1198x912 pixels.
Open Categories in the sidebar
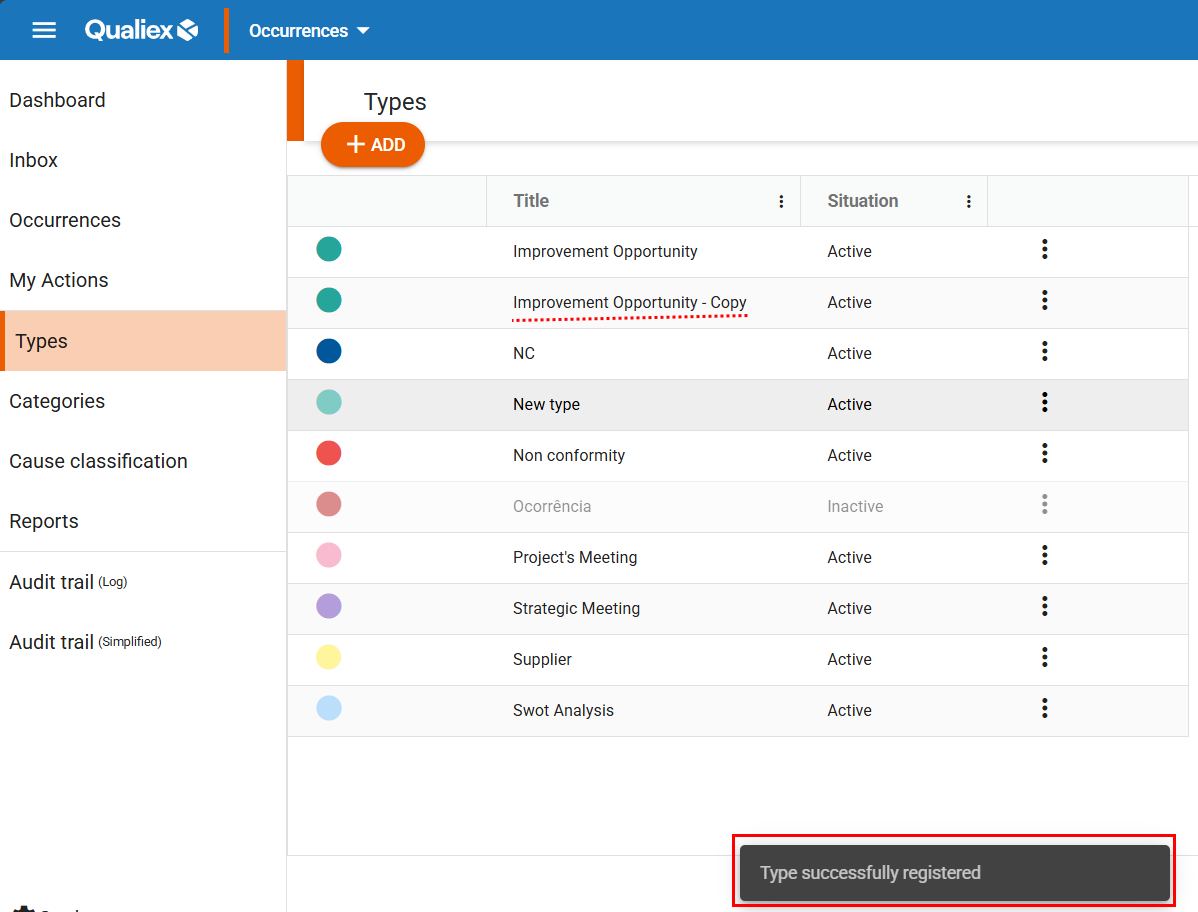(57, 401)
